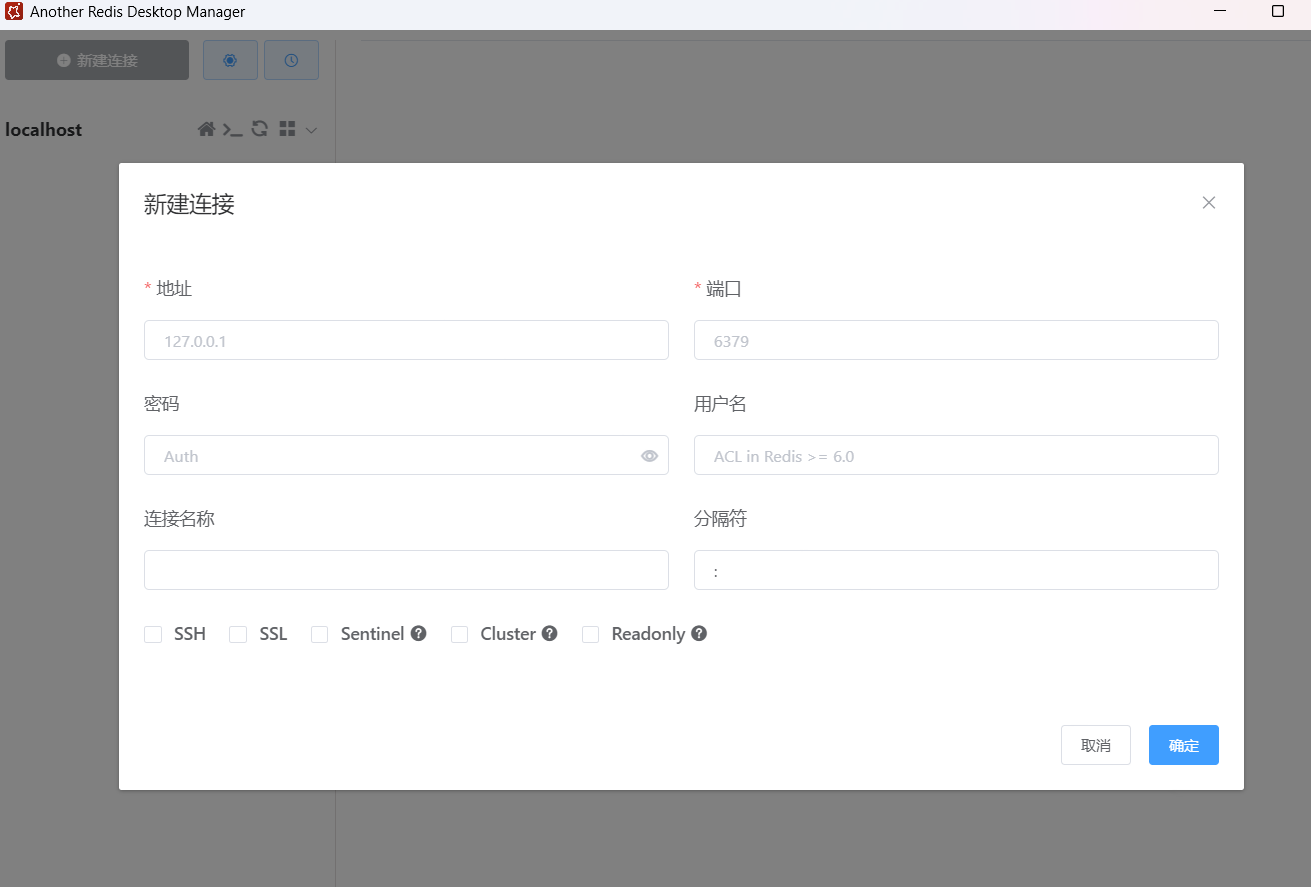Click the 用户名 ACL input field

pos(956,455)
